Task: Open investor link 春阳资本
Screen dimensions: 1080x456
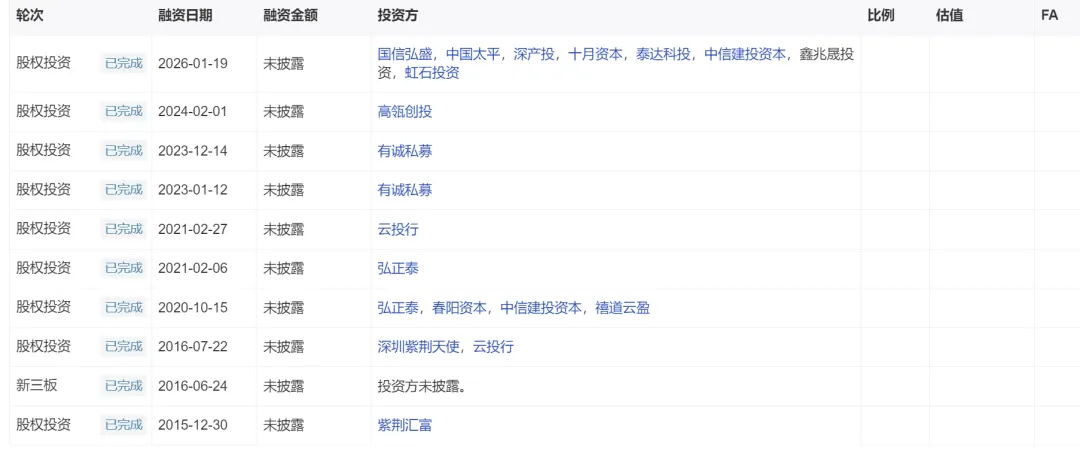Action: point(459,308)
